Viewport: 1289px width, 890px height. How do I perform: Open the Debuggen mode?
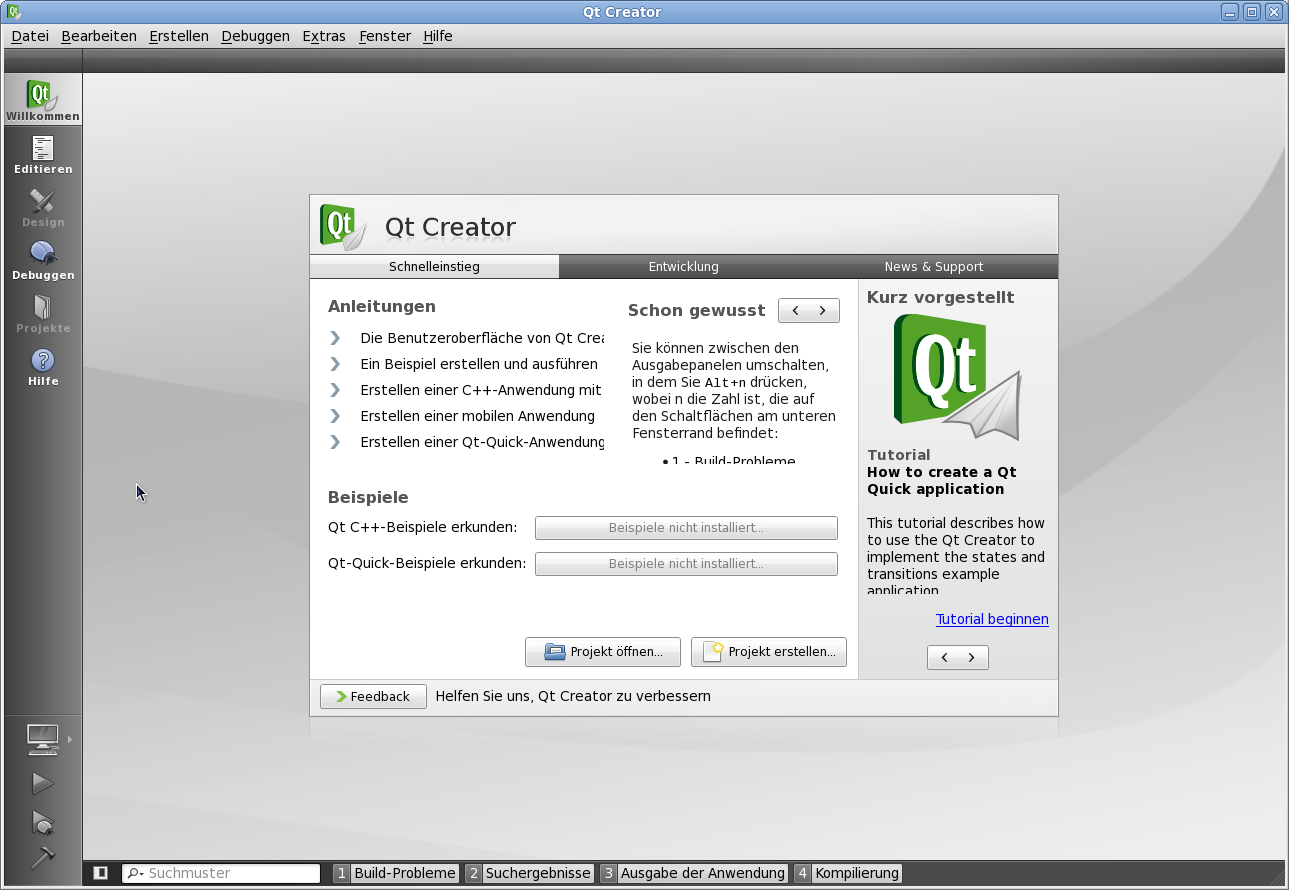42,260
